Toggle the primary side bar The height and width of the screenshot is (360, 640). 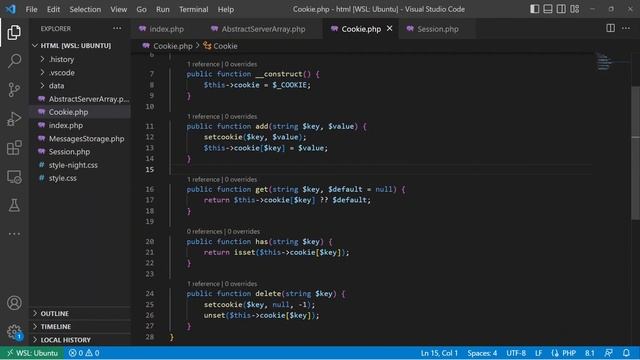(534, 9)
